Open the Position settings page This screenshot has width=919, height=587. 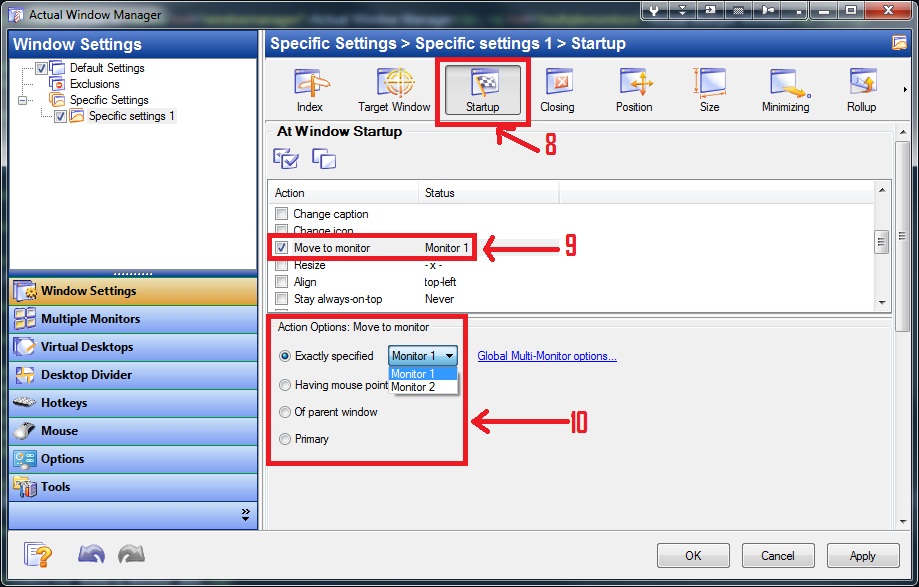pos(634,90)
